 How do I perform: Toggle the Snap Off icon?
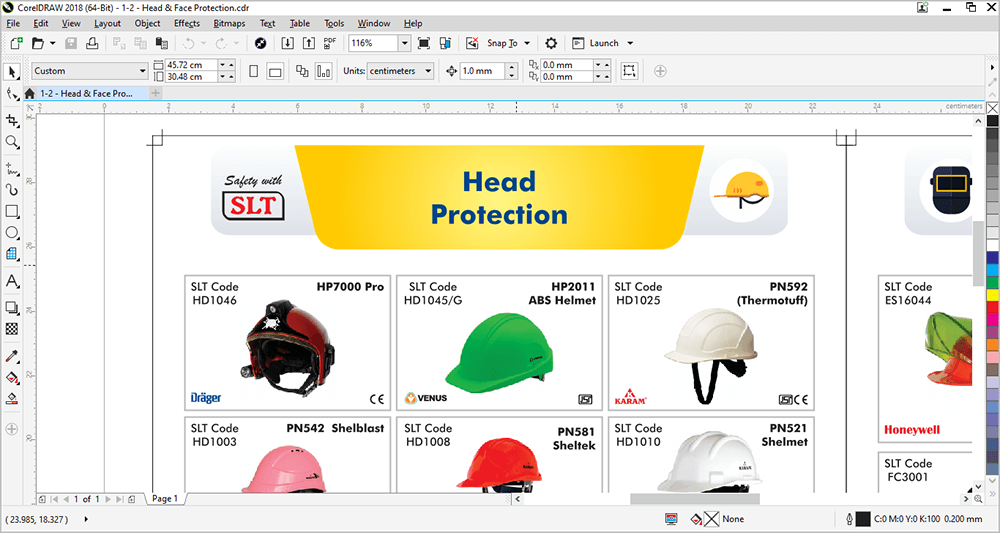coord(473,43)
